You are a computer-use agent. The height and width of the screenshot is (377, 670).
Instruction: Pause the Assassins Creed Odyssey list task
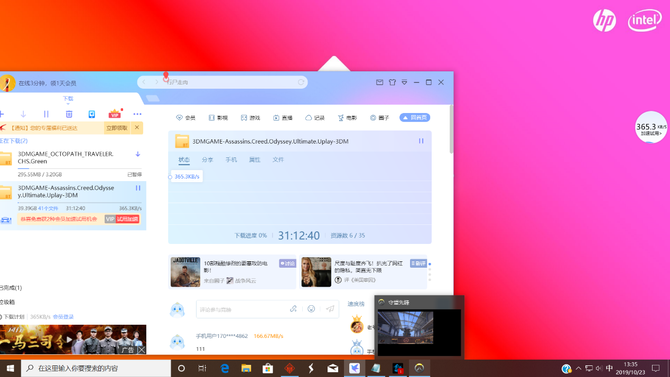click(x=138, y=188)
